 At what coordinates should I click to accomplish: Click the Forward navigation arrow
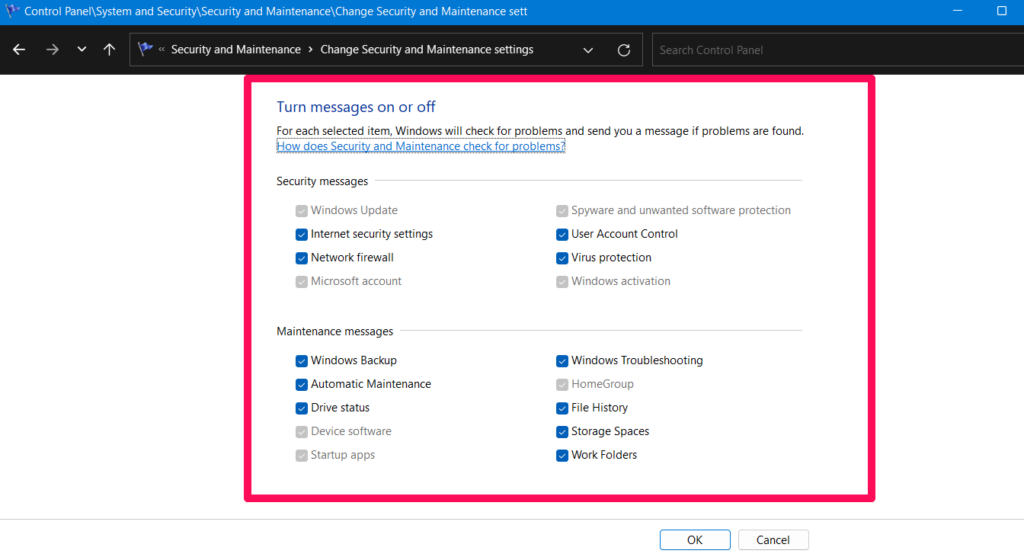(x=52, y=50)
